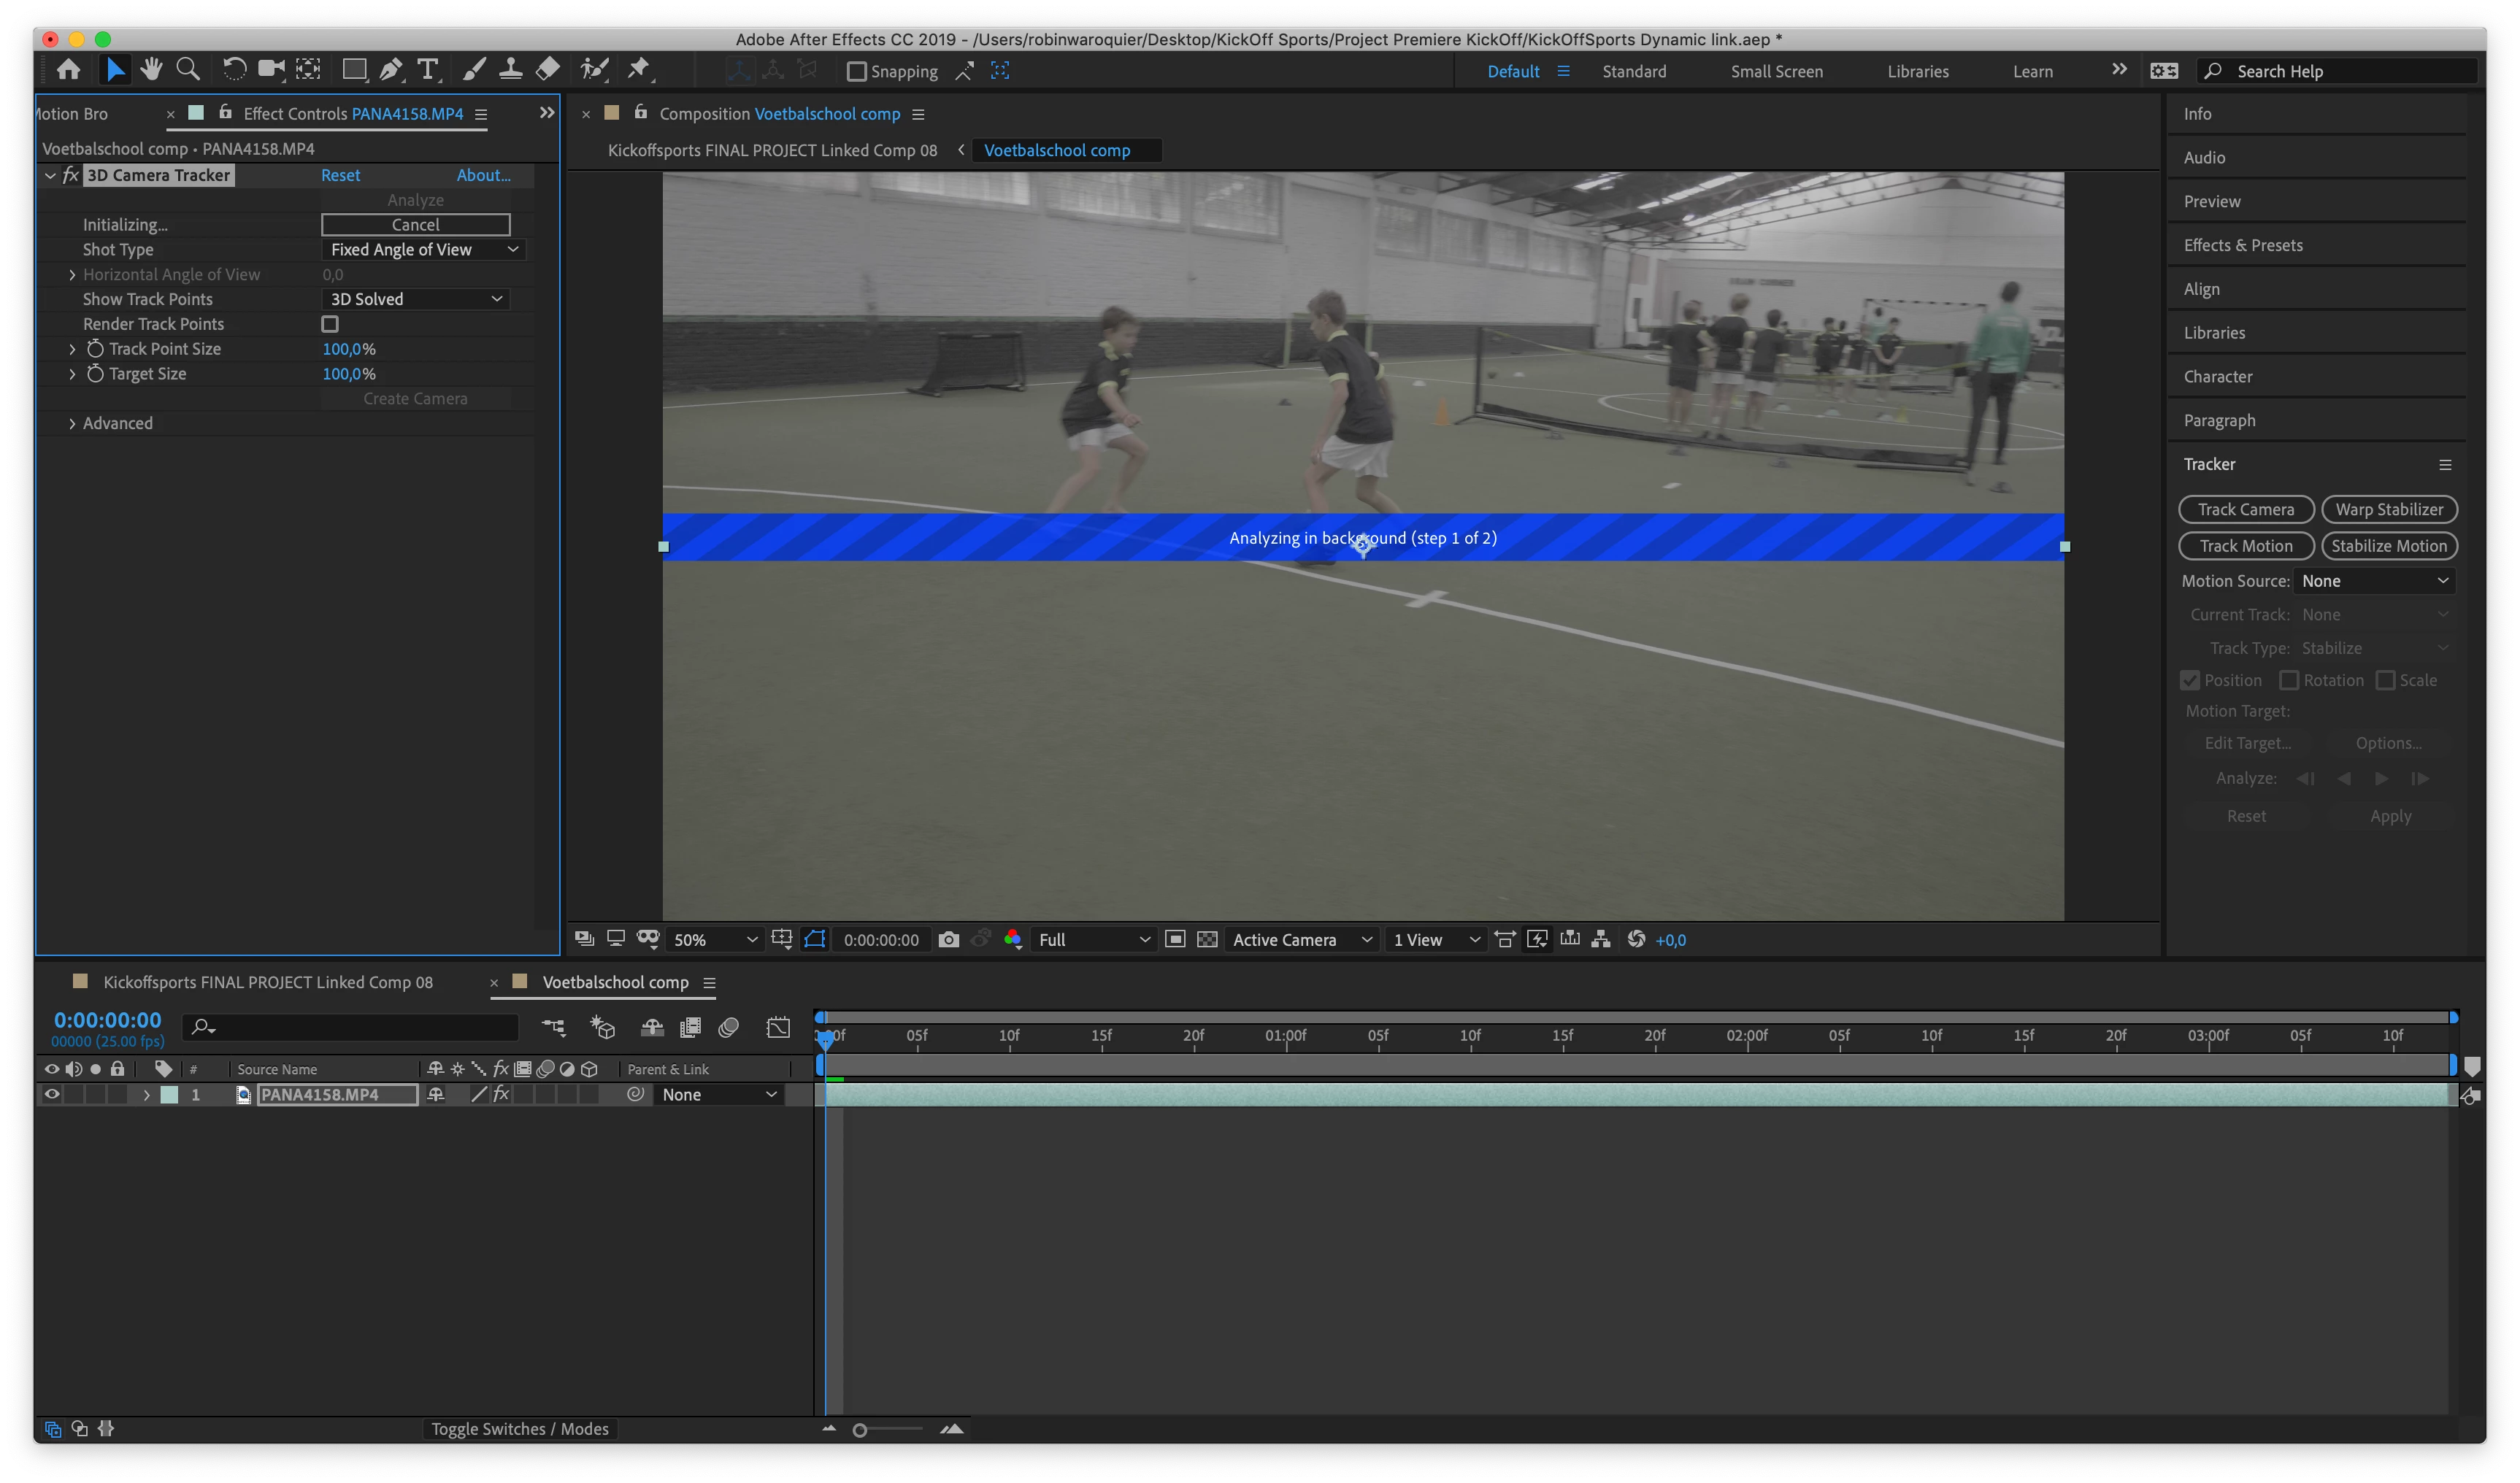Select the Zoom magnifier tool
This screenshot has height=1483, width=2520.
point(188,70)
